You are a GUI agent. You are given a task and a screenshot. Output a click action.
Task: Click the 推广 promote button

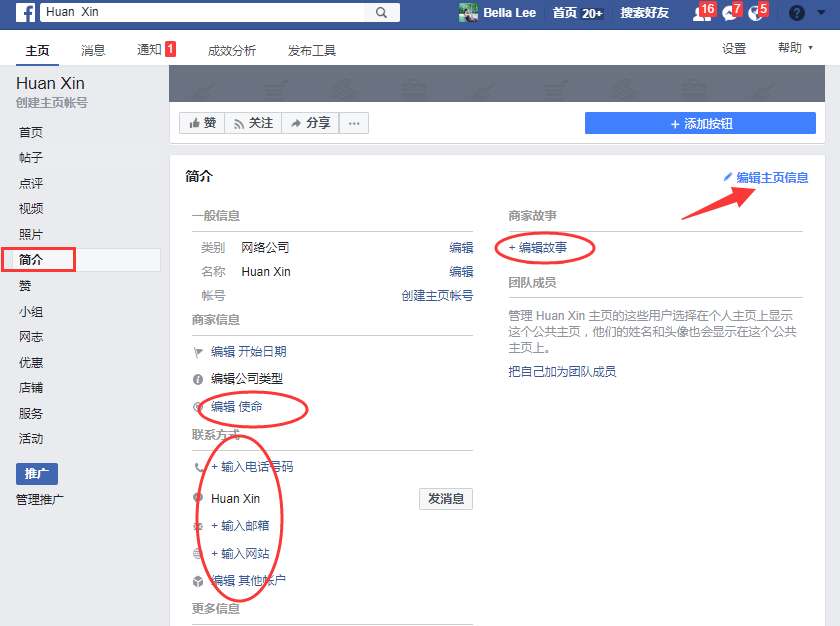coord(36,473)
